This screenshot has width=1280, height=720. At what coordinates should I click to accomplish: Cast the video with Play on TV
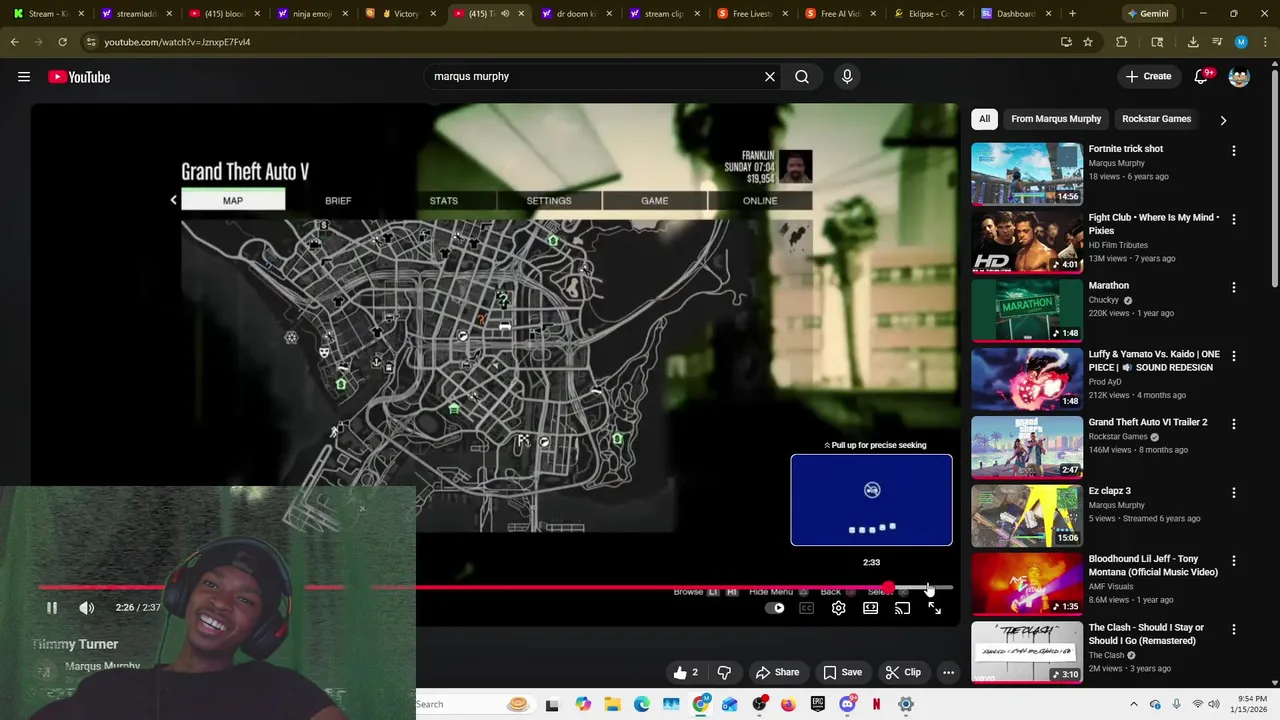(x=902, y=608)
